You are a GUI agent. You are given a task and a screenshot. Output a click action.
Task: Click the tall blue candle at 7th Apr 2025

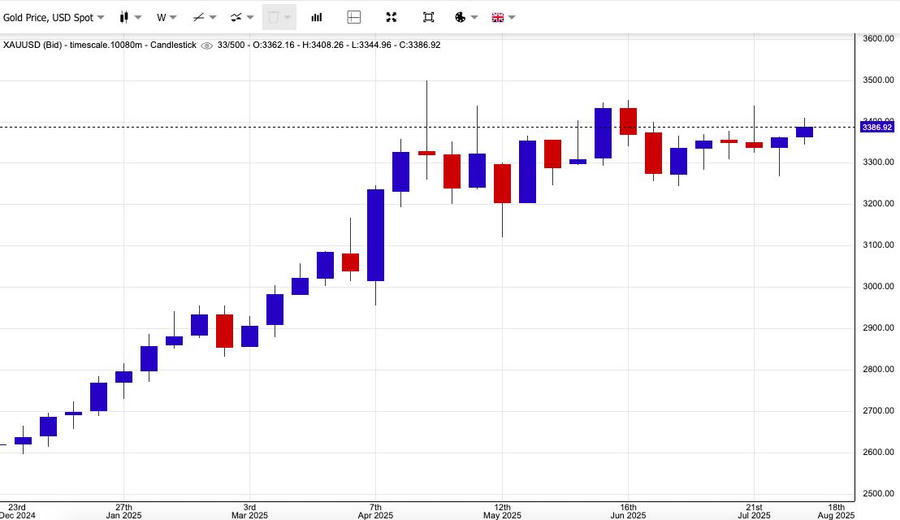(376, 235)
